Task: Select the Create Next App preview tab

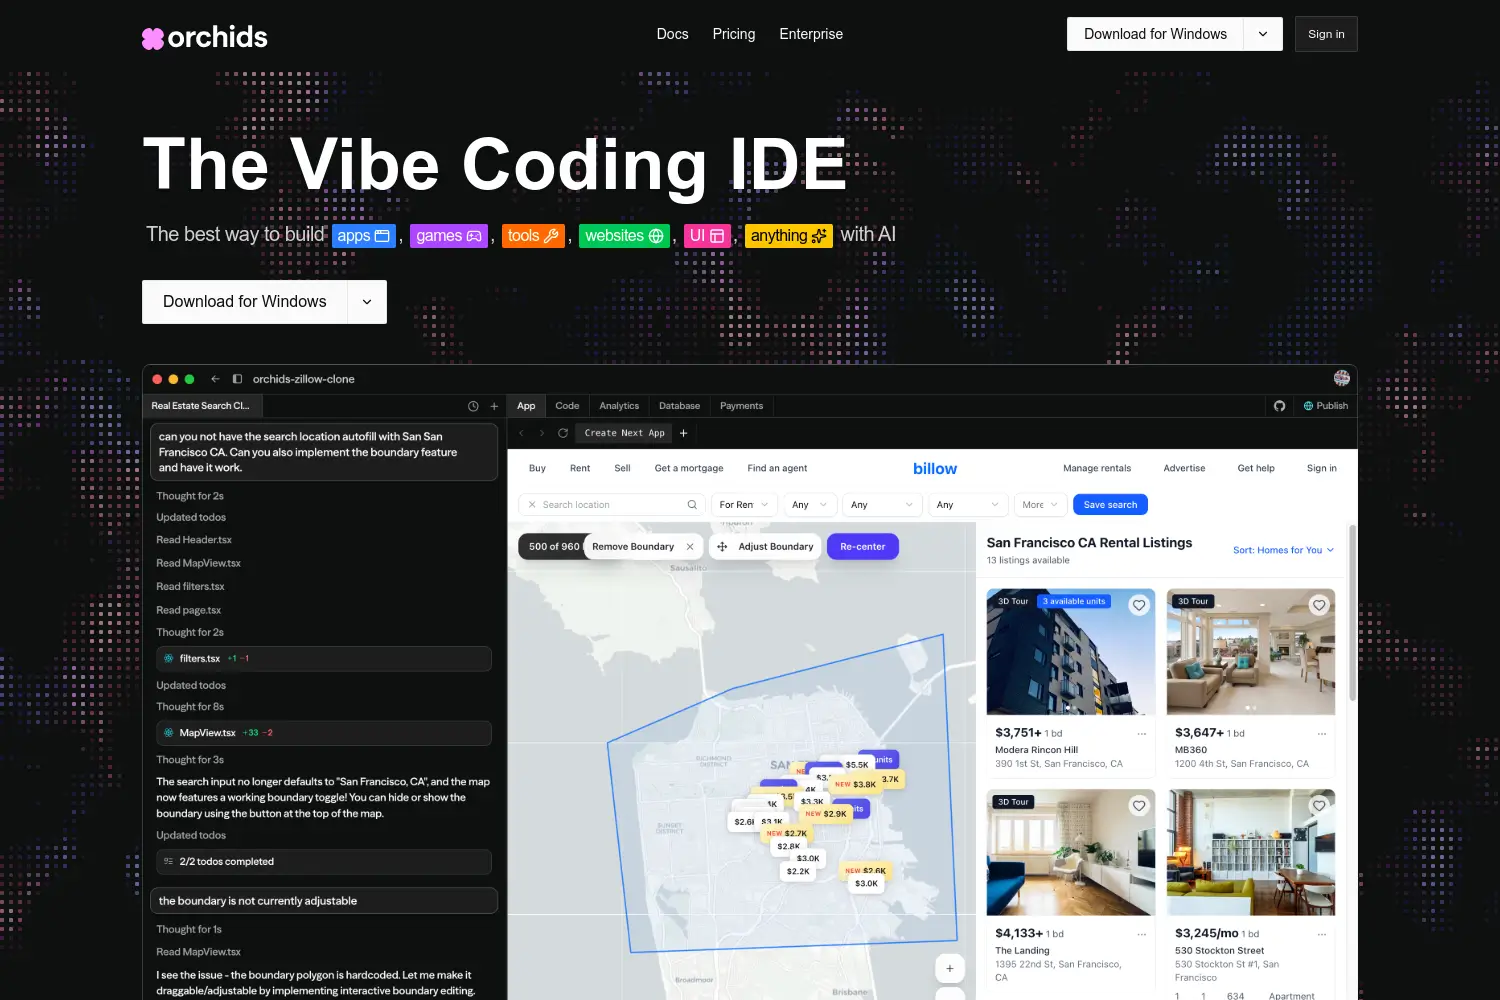Action: 624,433
